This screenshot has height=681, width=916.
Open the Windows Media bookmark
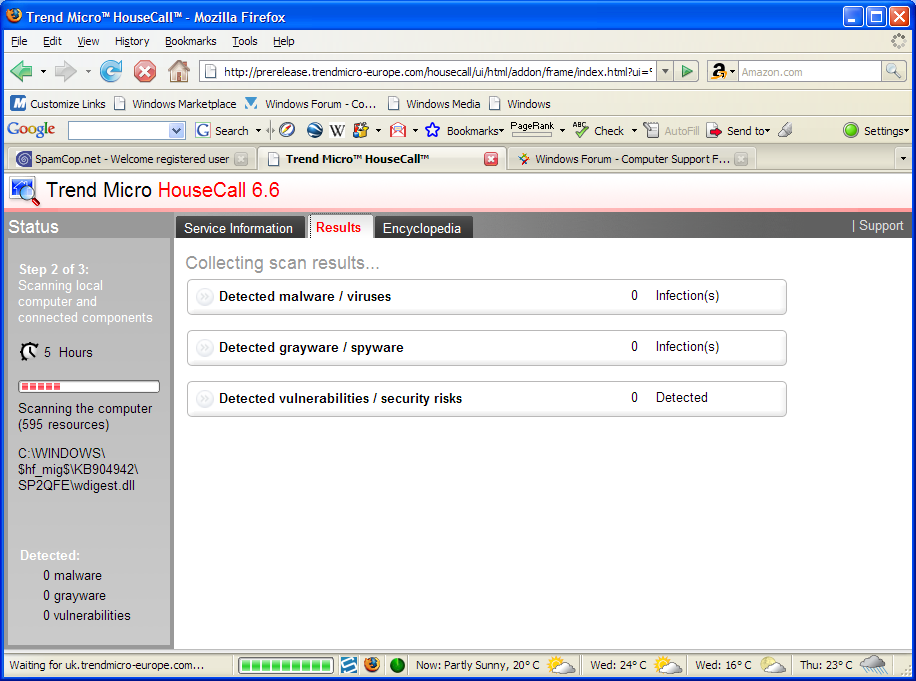[x=434, y=103]
